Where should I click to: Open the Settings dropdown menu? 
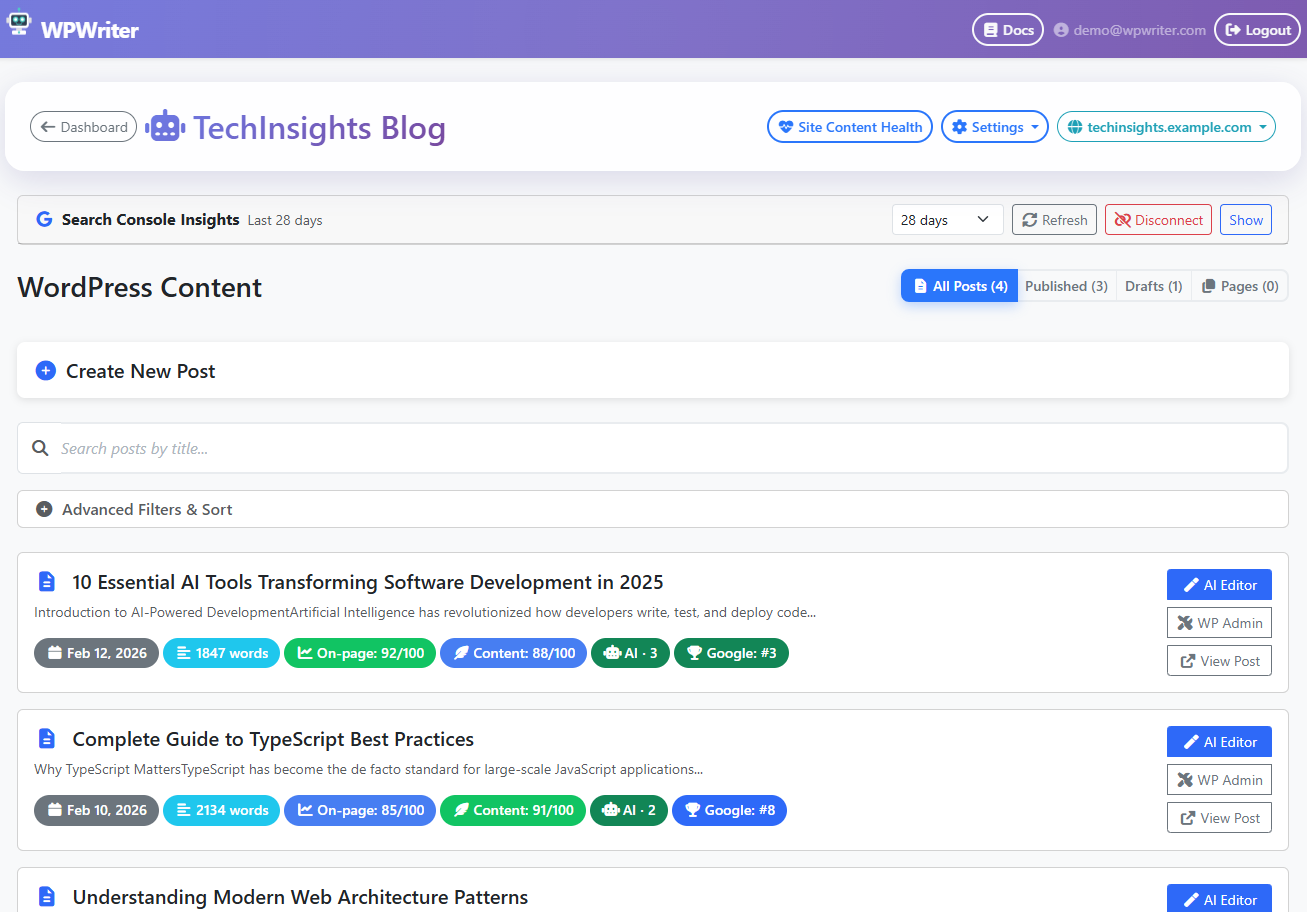pos(994,126)
